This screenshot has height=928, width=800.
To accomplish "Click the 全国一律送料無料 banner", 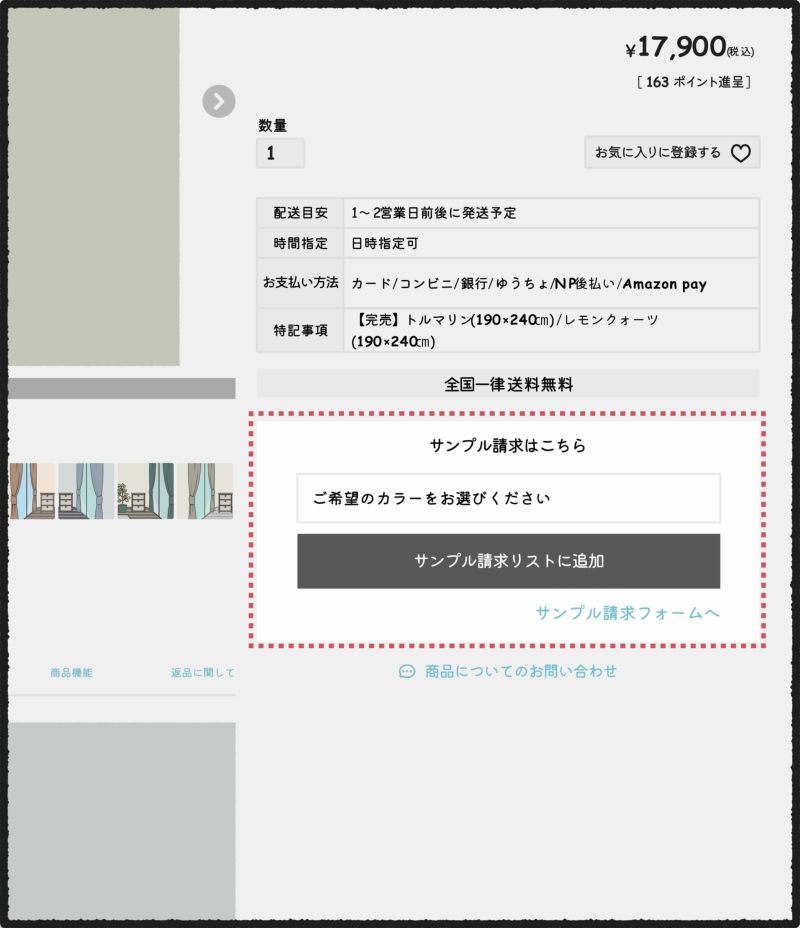I will (x=508, y=384).
